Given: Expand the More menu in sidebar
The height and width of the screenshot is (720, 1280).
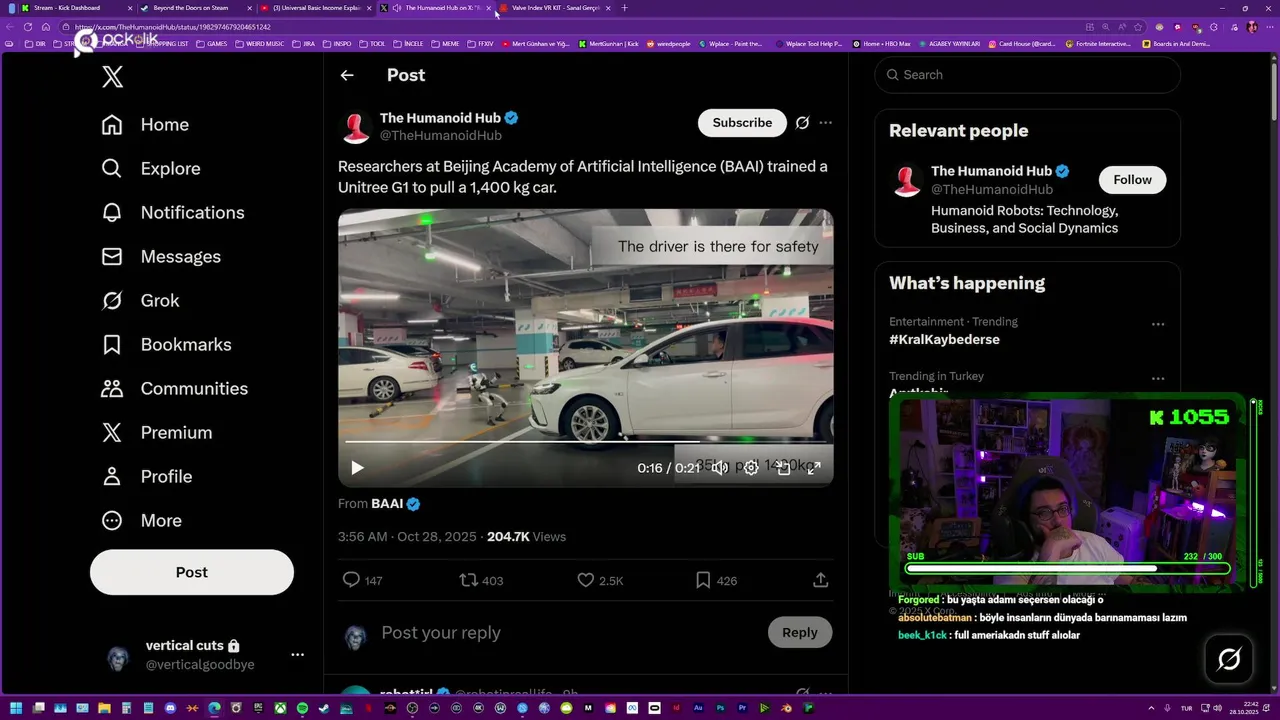Looking at the screenshot, I should tap(141, 520).
